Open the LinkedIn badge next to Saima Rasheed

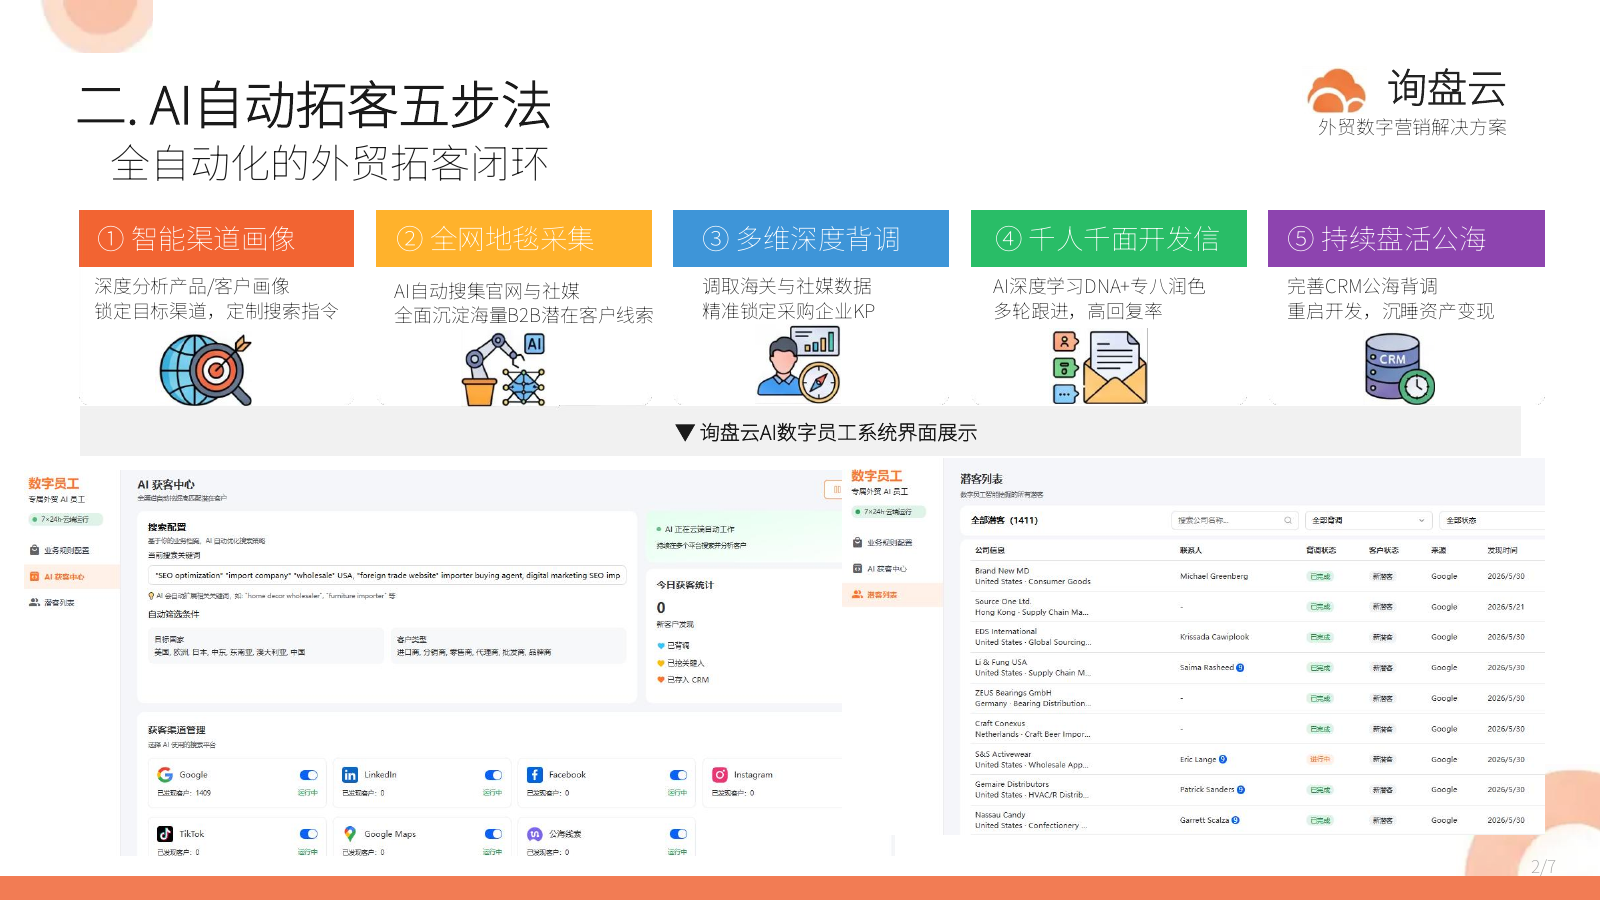pyautogui.click(x=1240, y=667)
